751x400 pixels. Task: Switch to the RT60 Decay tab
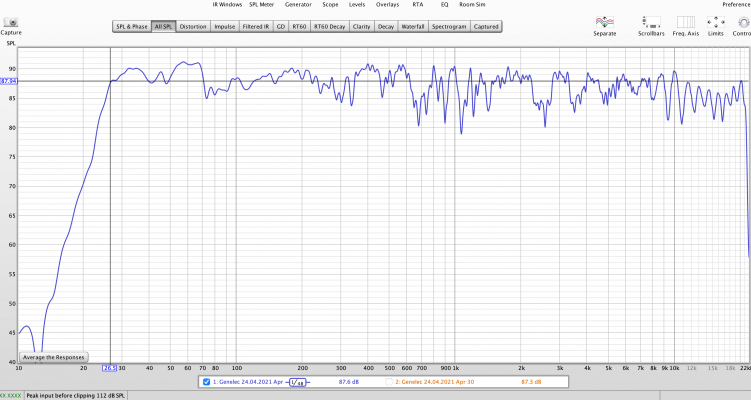(x=330, y=27)
